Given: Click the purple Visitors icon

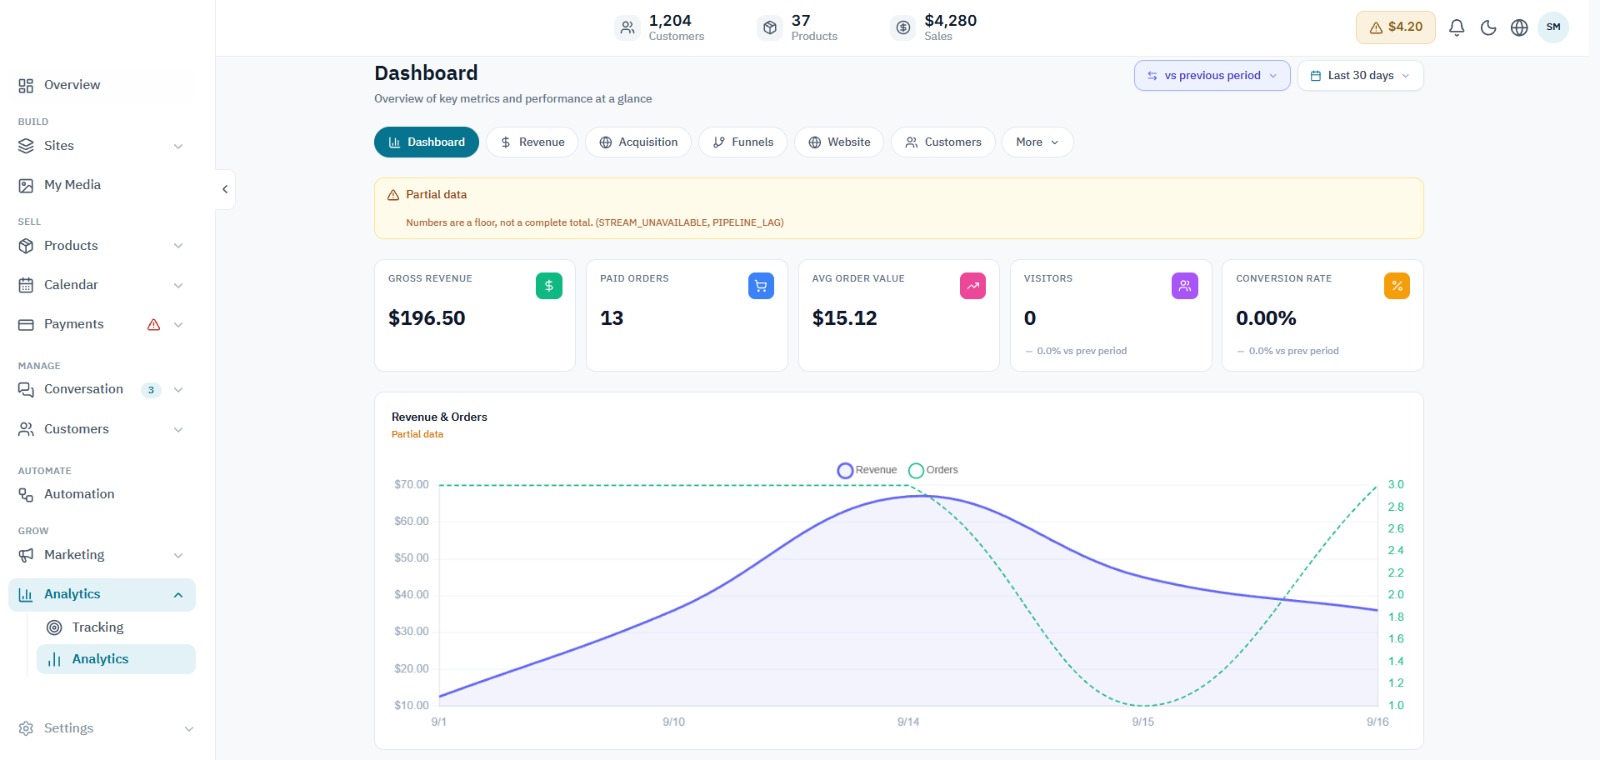Looking at the screenshot, I should [x=1185, y=286].
